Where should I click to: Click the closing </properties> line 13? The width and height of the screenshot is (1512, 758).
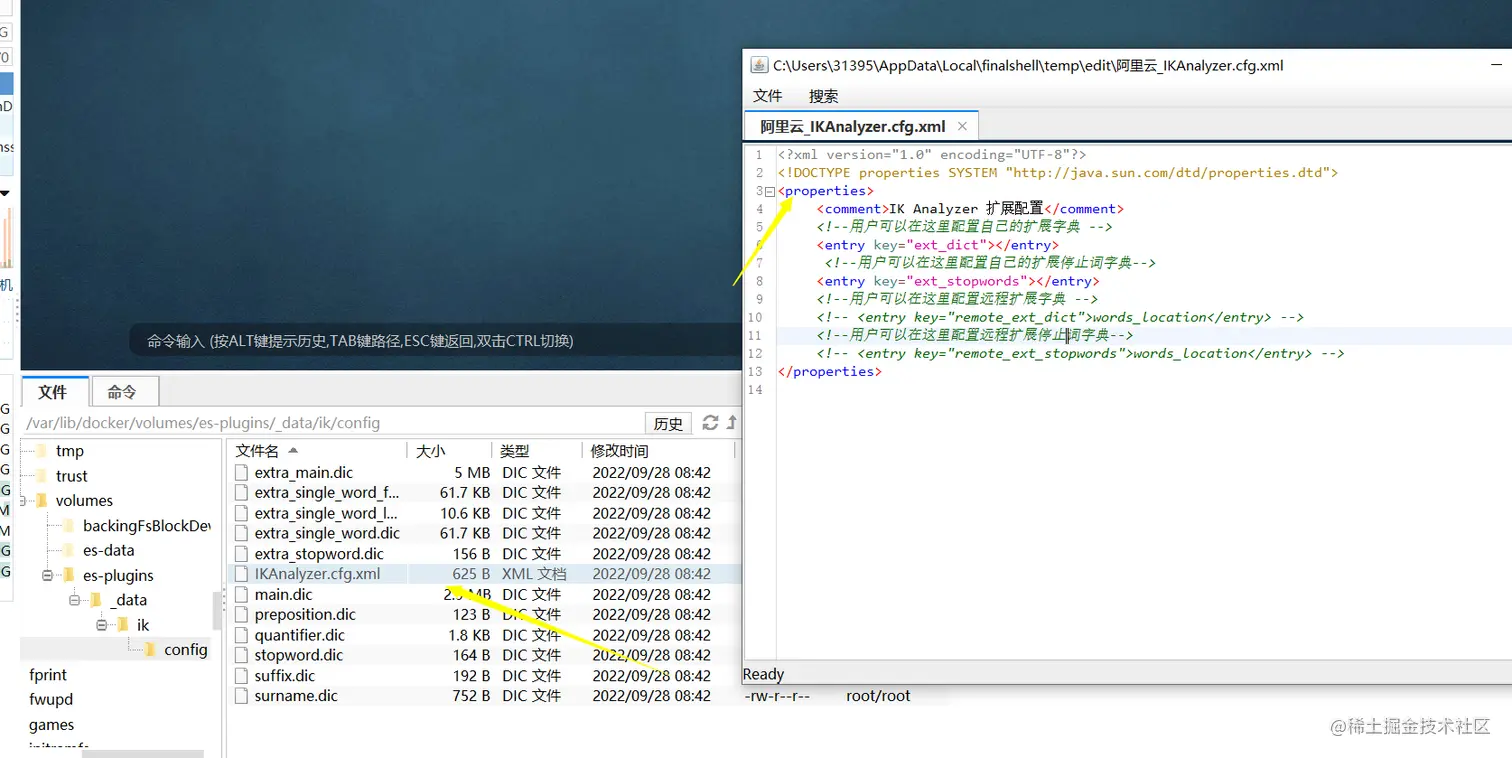click(830, 371)
